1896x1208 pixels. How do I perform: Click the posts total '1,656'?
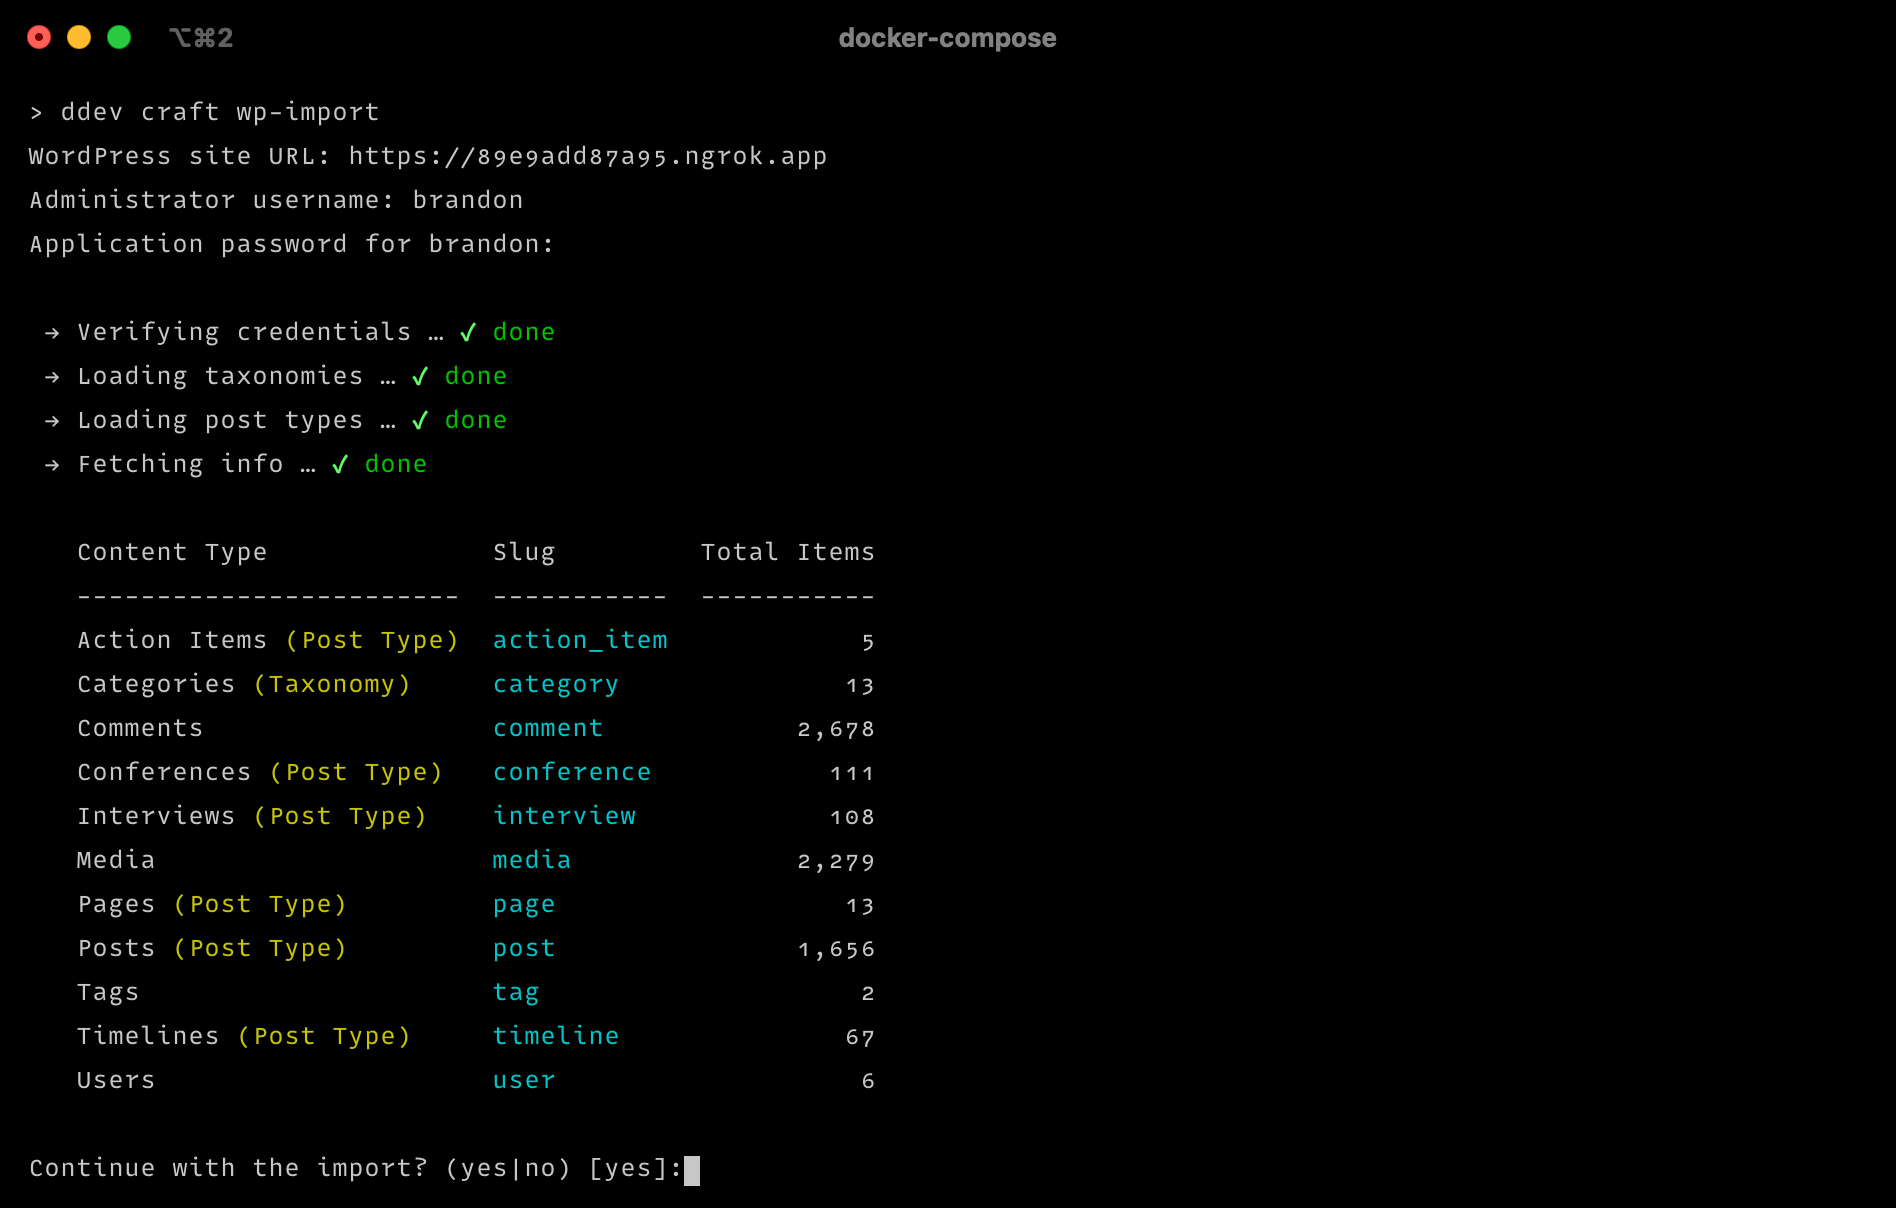point(836,949)
